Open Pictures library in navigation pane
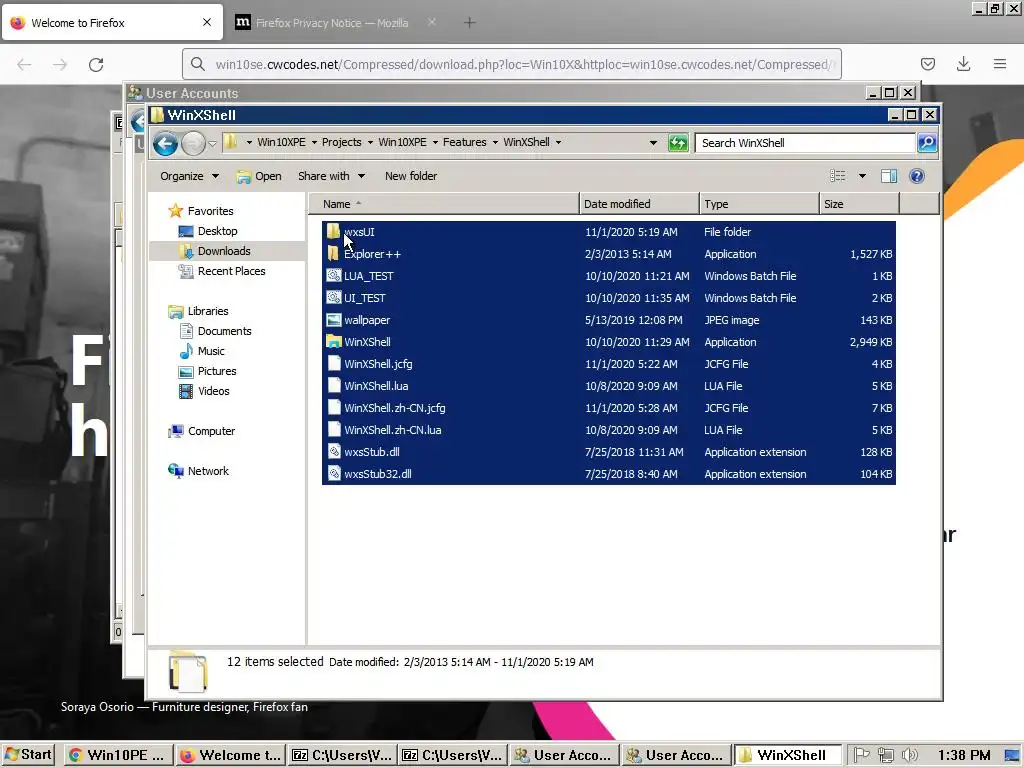Image resolution: width=1024 pixels, height=768 pixels. 217,371
